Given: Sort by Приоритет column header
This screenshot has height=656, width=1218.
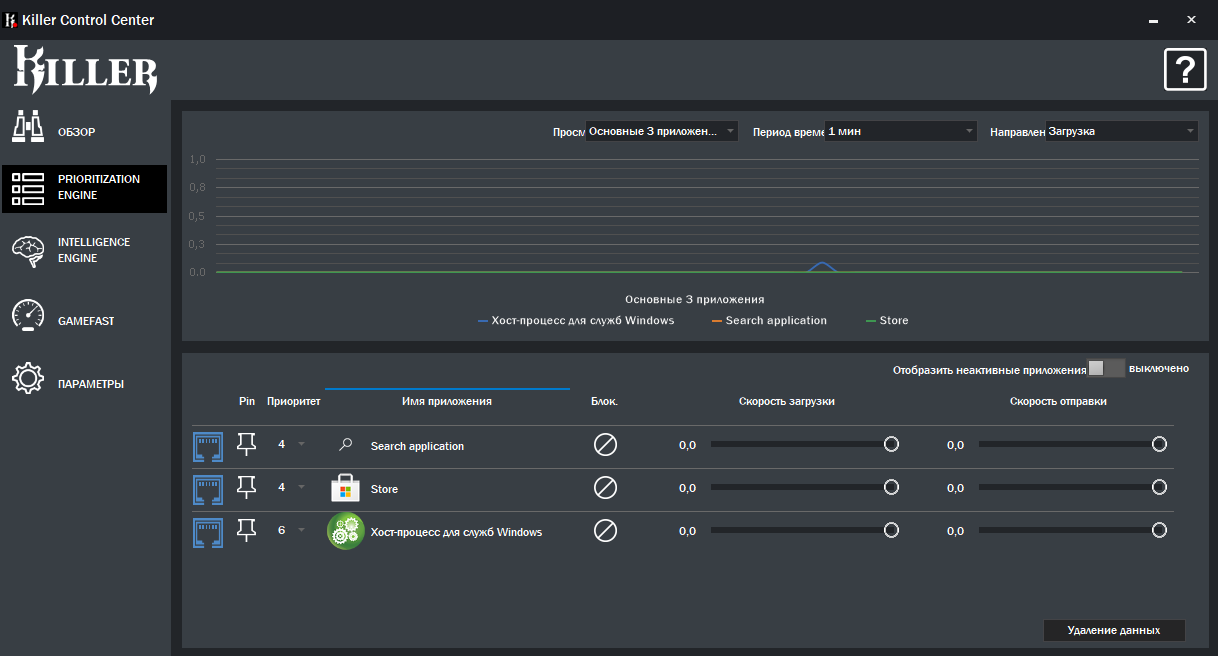Looking at the screenshot, I should click(294, 401).
